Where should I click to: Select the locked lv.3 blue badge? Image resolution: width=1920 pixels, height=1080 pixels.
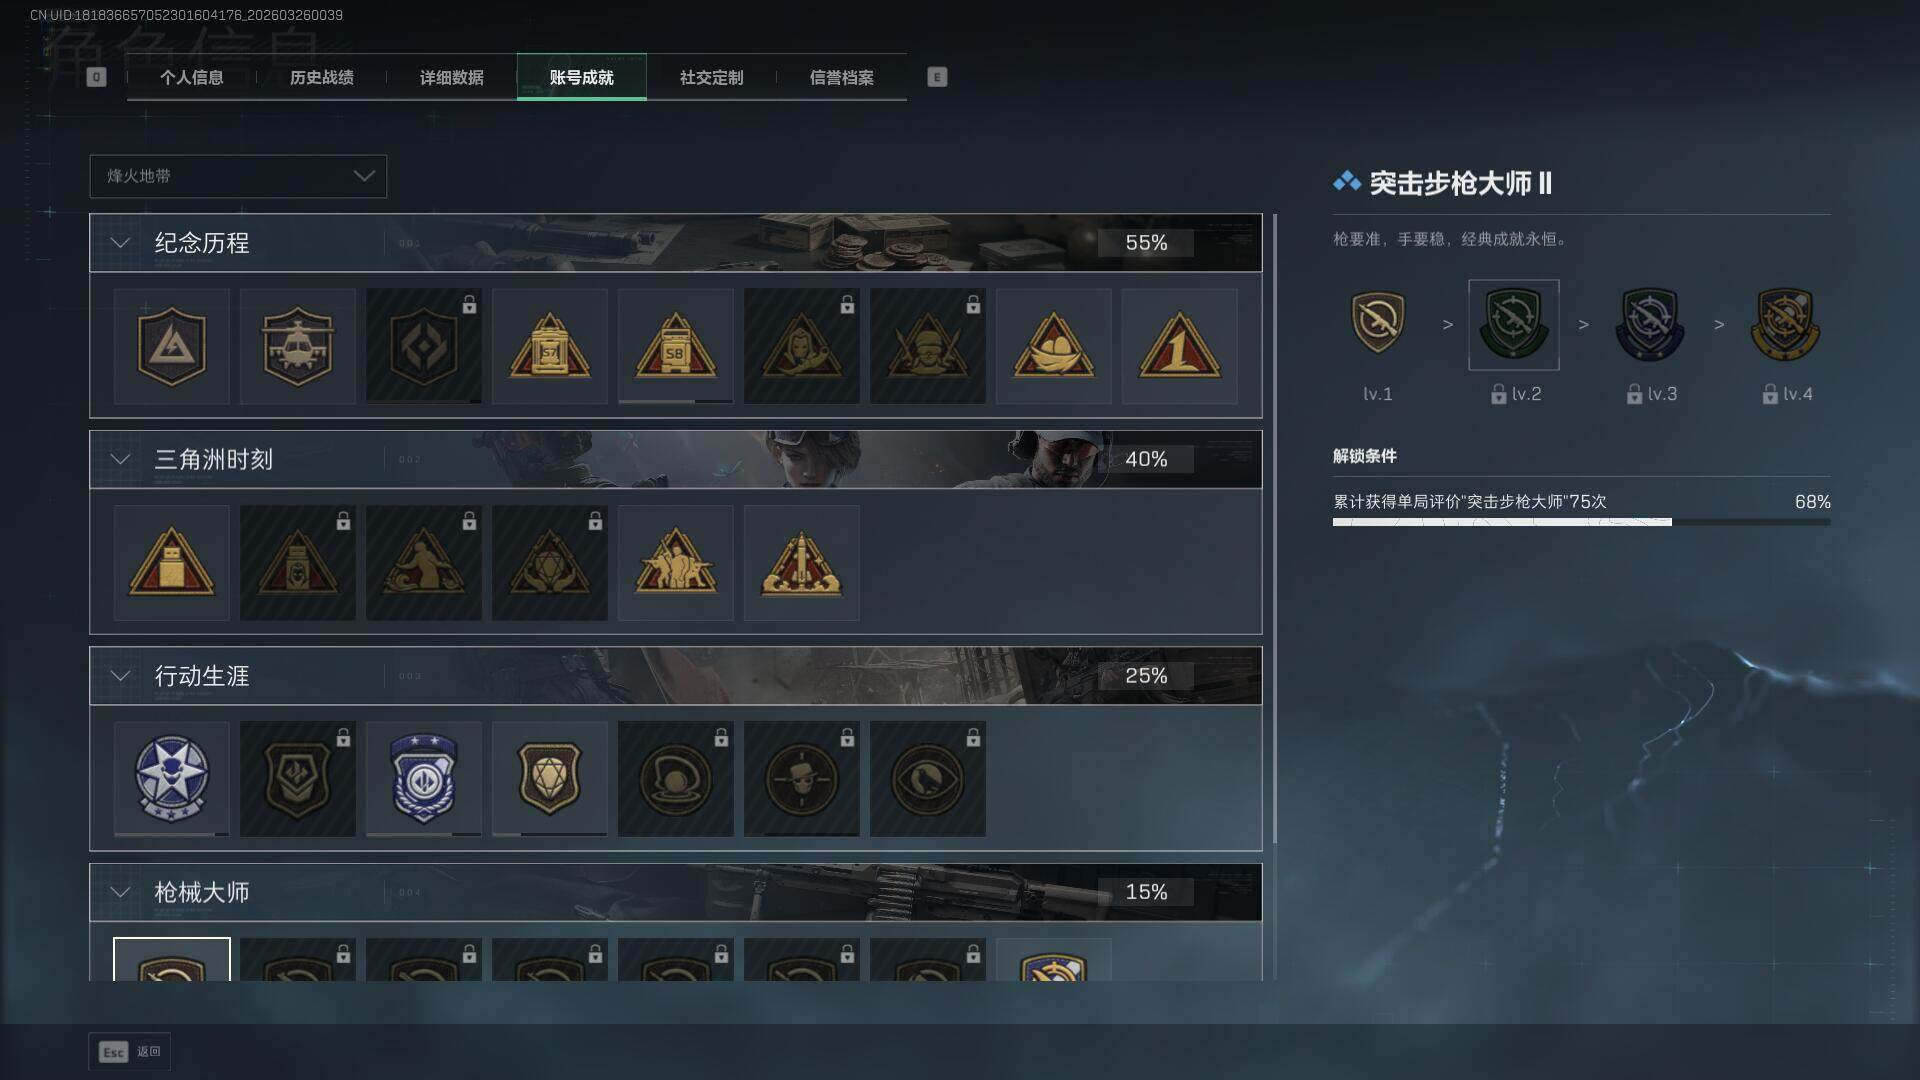(1650, 324)
